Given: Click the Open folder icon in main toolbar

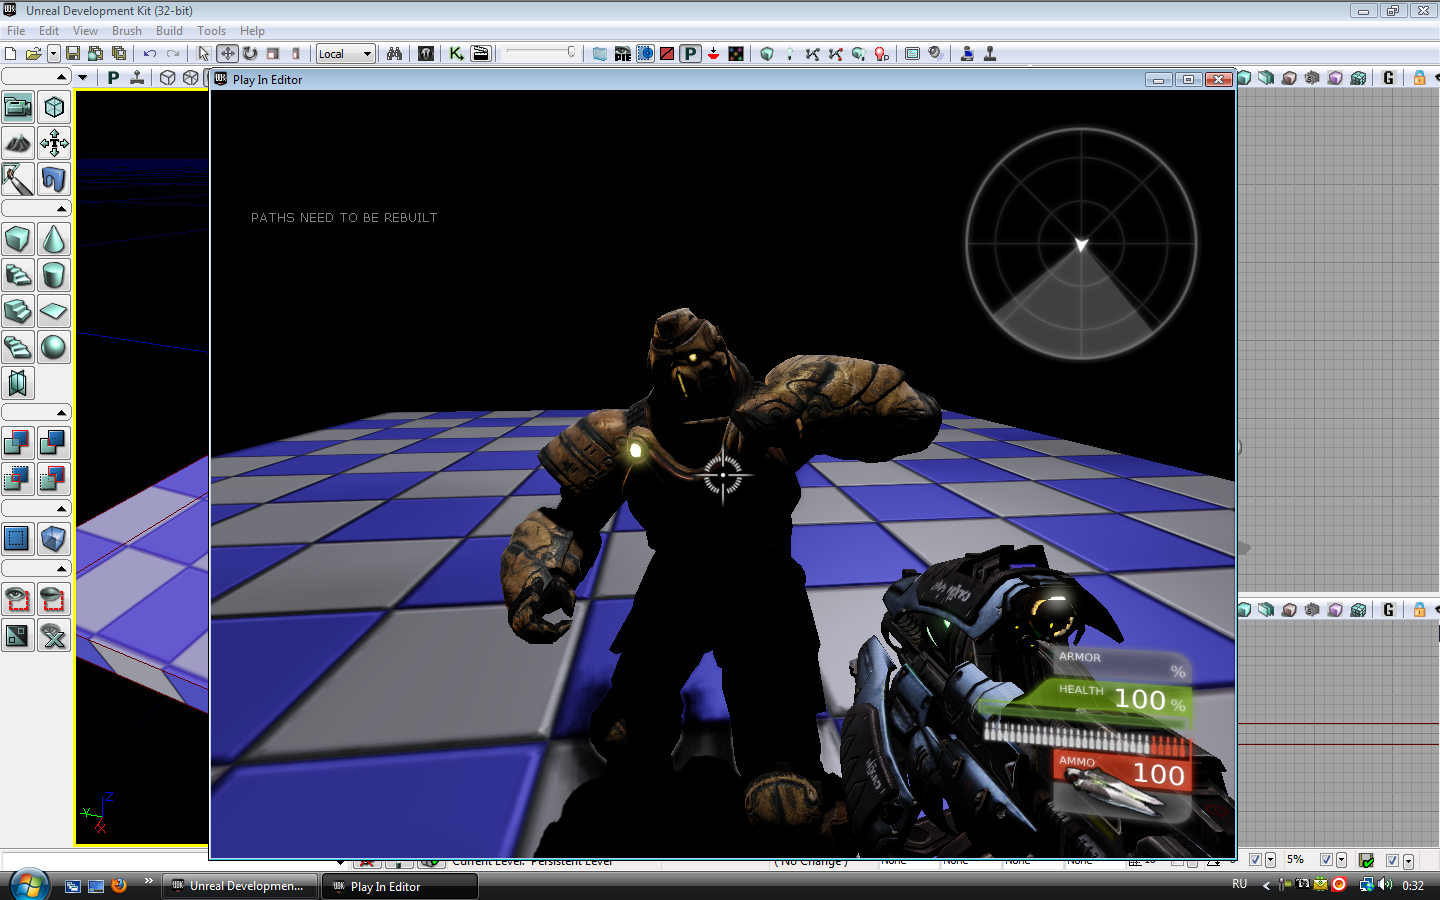Looking at the screenshot, I should (x=33, y=54).
